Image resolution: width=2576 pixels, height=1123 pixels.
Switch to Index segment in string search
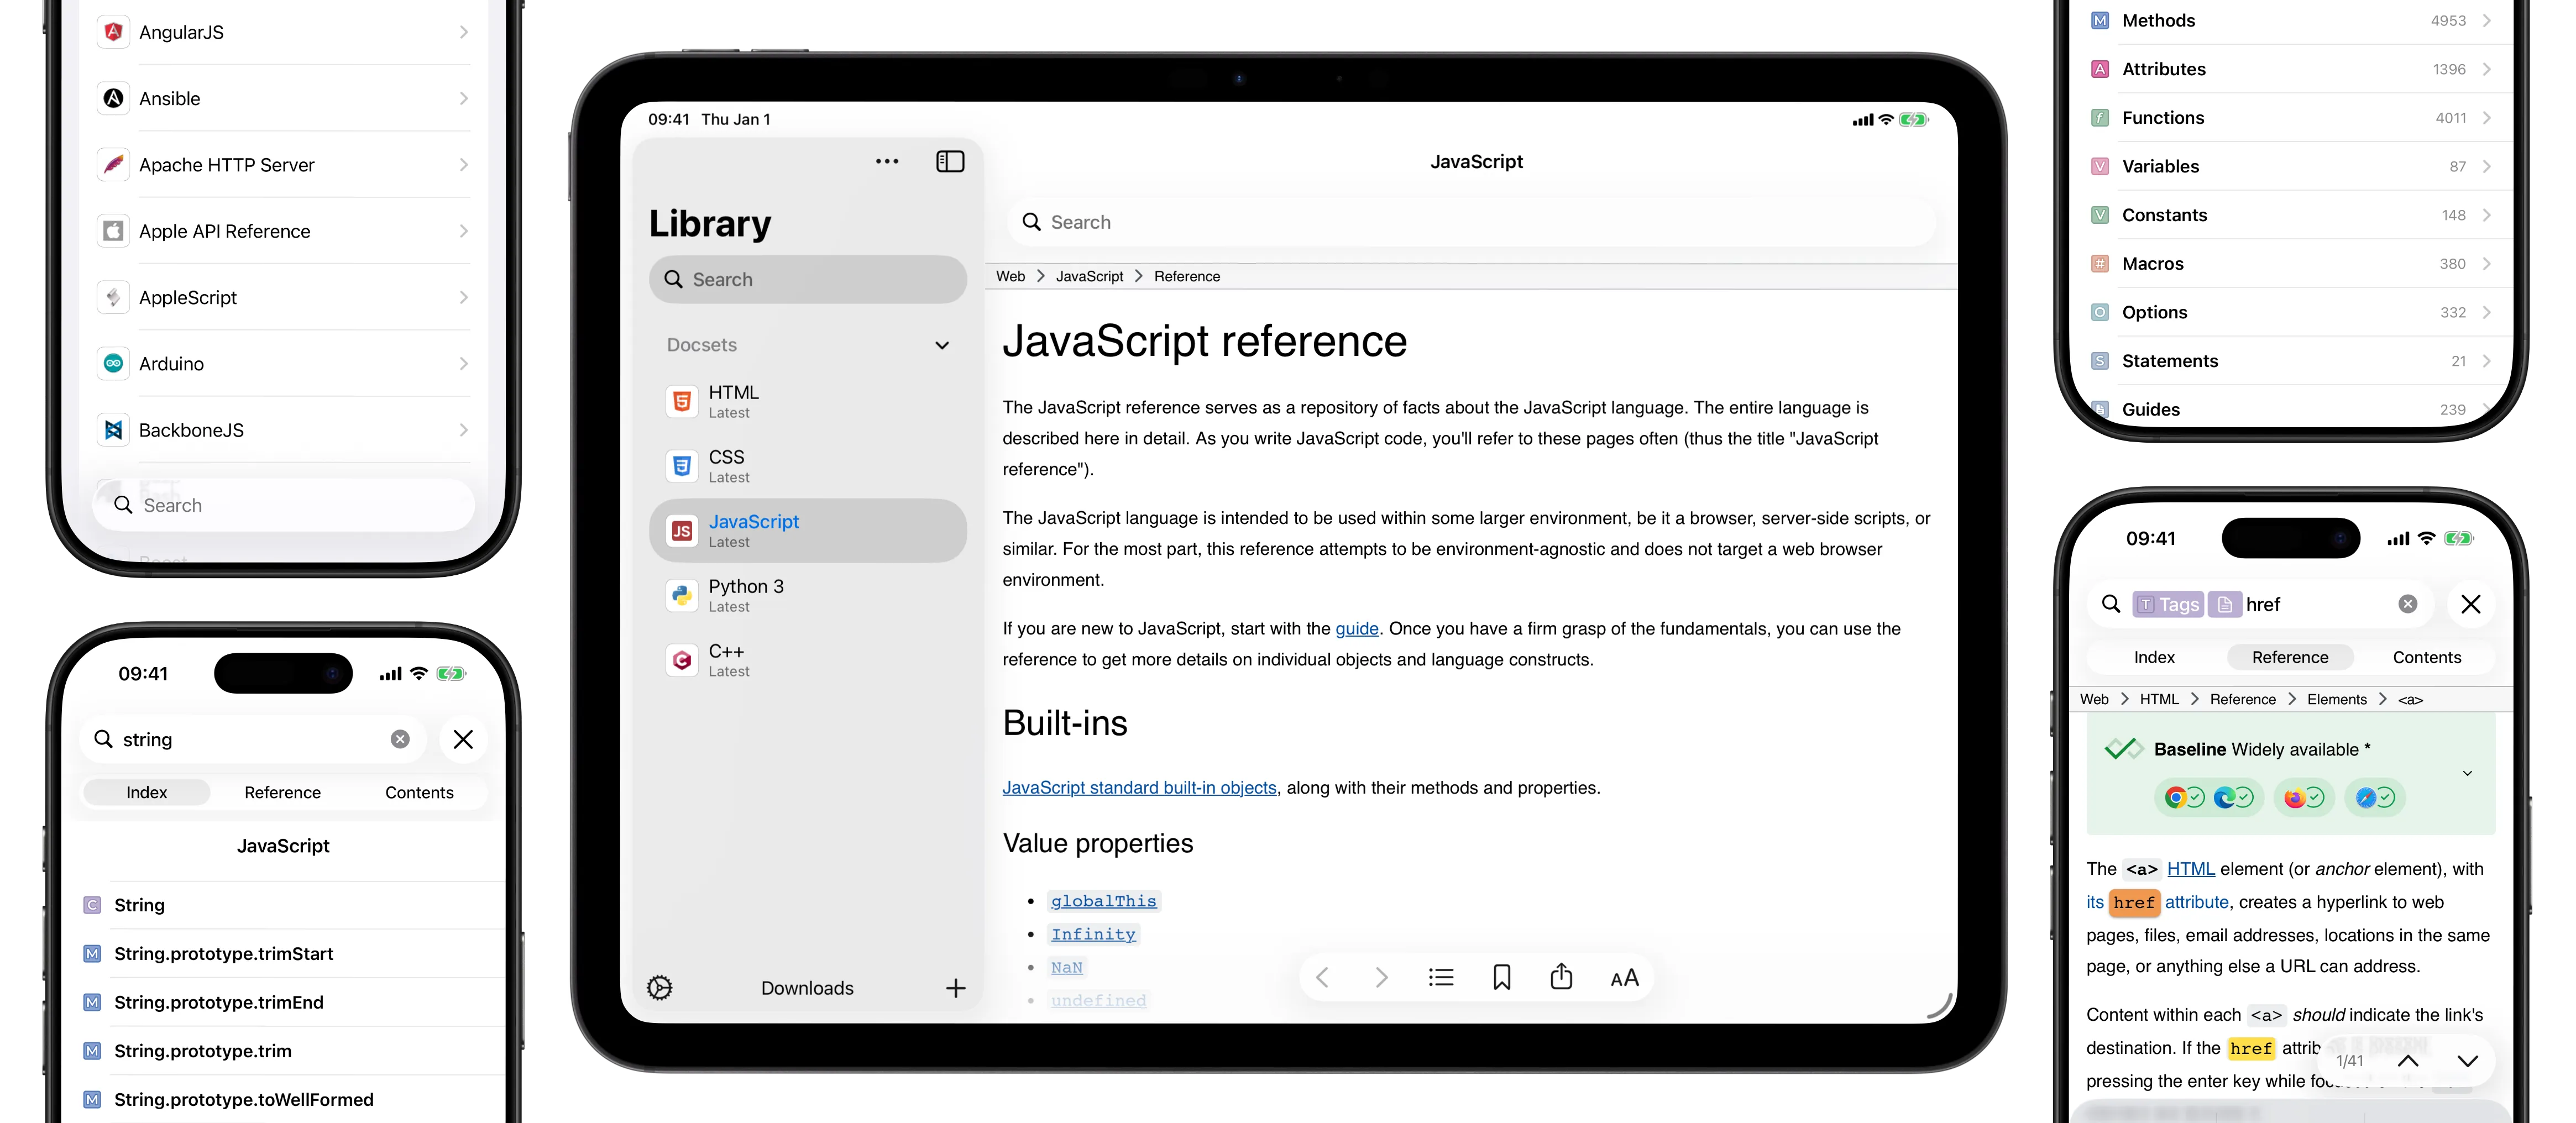point(147,792)
